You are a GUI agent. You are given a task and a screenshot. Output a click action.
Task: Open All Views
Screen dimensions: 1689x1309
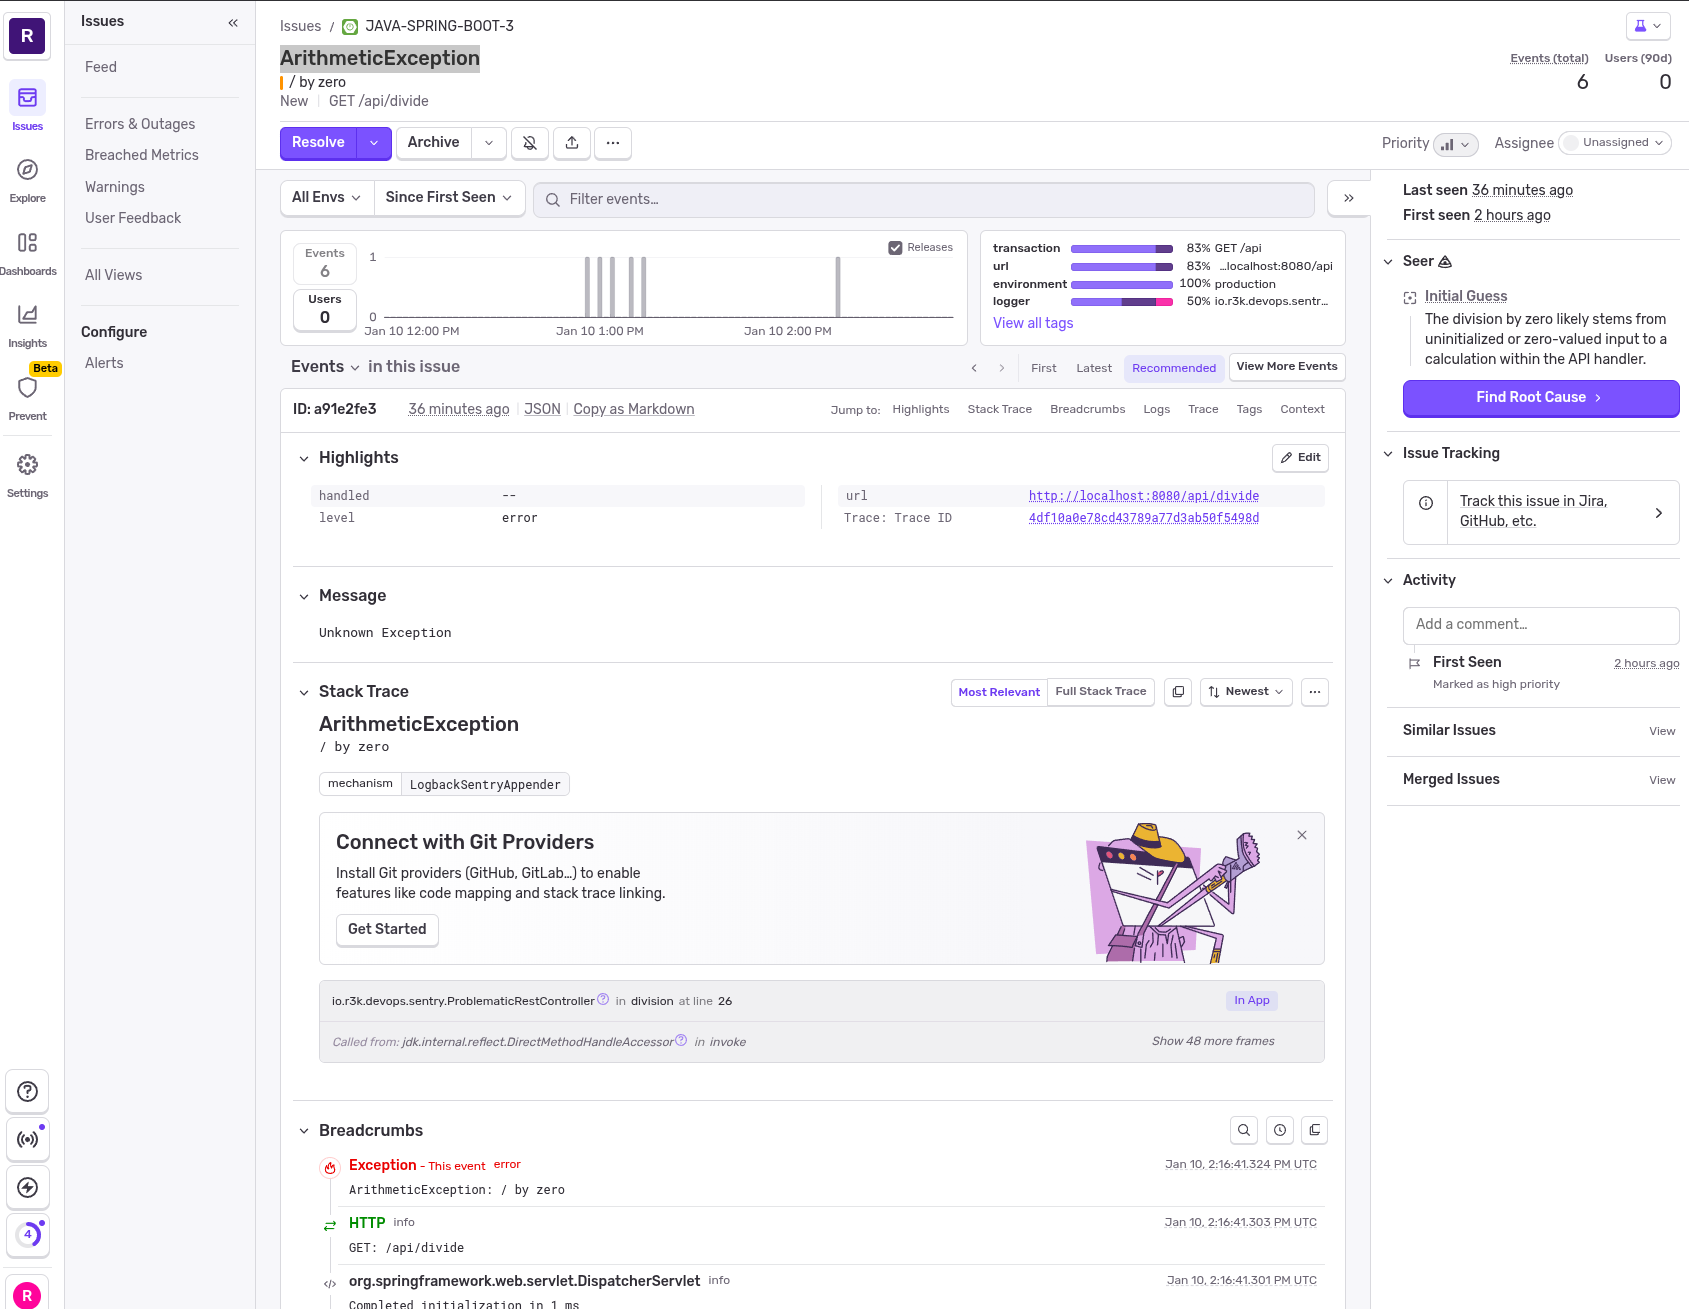click(114, 275)
